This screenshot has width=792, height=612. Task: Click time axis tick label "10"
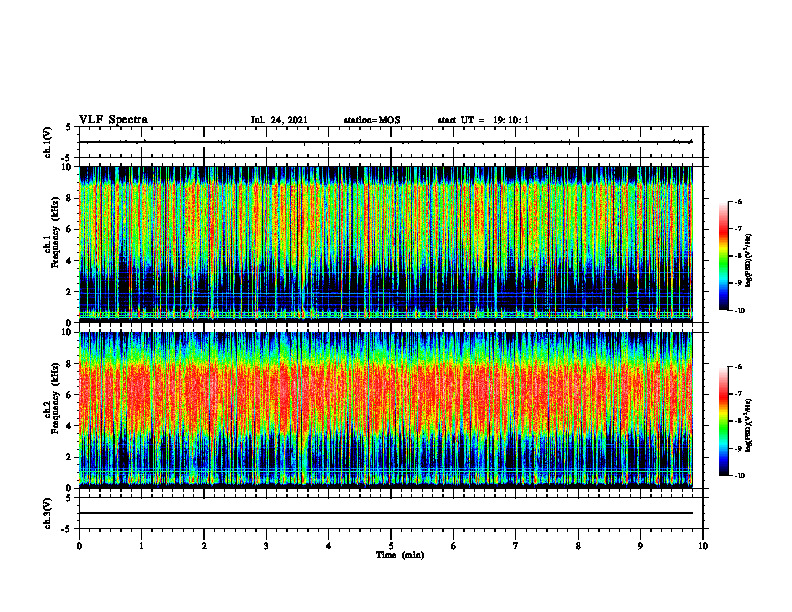[x=703, y=546]
